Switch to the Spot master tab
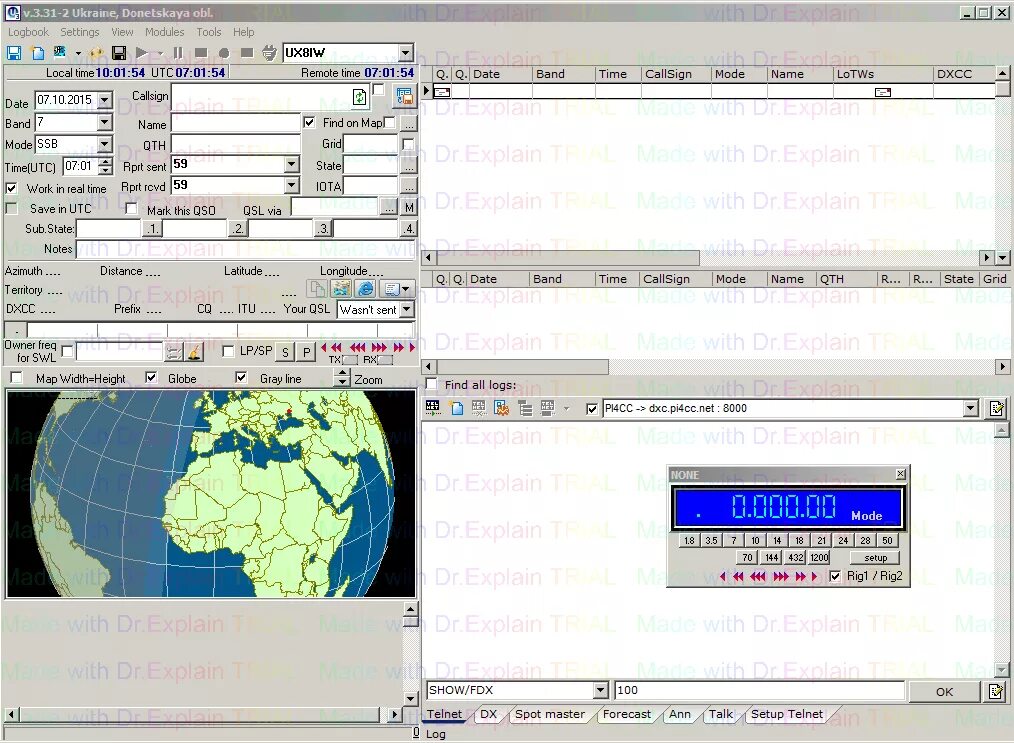1014x743 pixels. 550,714
